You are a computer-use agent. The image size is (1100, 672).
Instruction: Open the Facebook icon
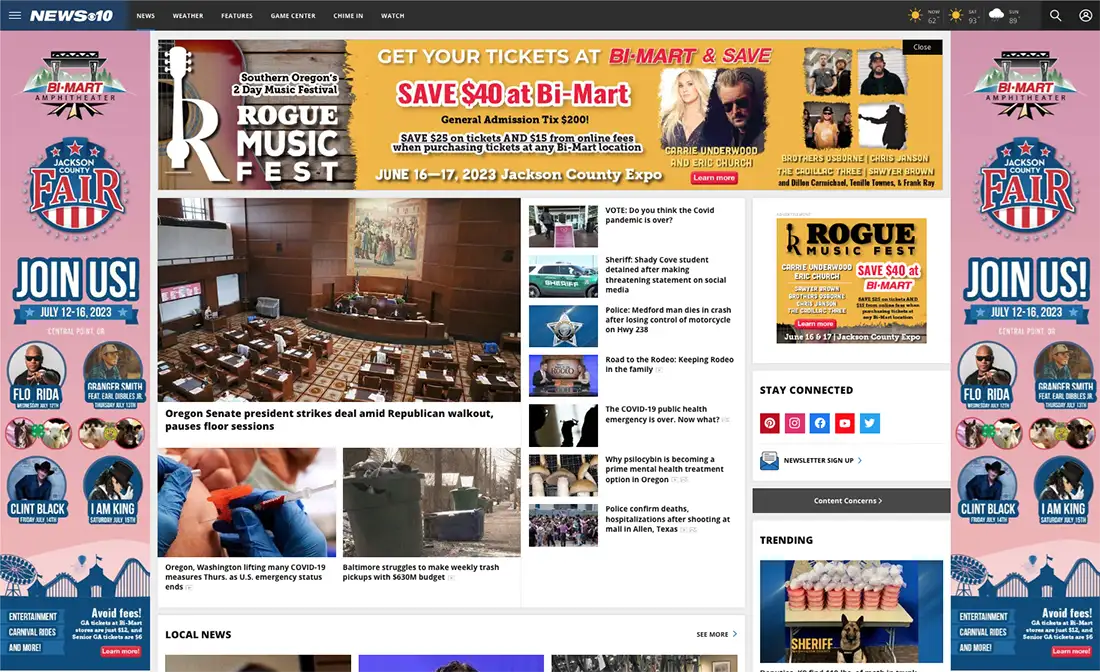click(x=819, y=423)
